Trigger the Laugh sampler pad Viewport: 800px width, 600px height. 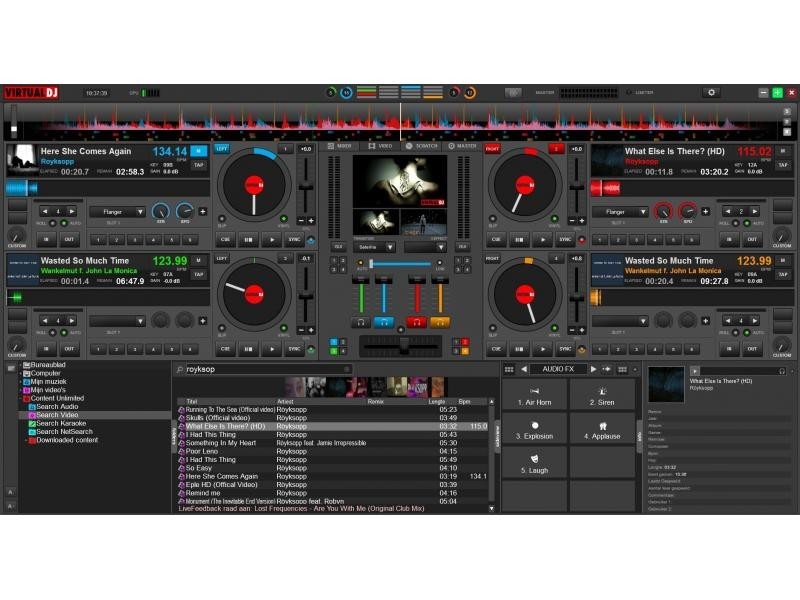pyautogui.click(x=535, y=463)
